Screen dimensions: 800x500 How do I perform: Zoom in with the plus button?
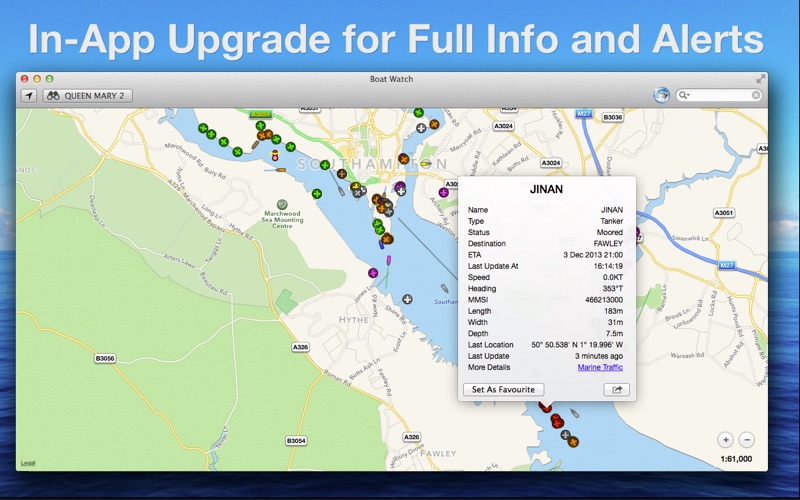726,439
